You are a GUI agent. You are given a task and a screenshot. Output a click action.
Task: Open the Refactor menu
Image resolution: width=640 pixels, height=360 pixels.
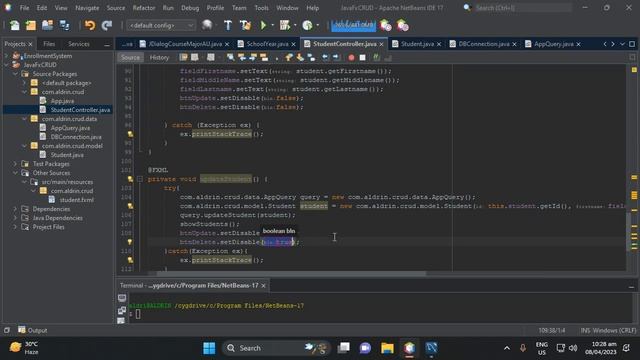(144, 8)
